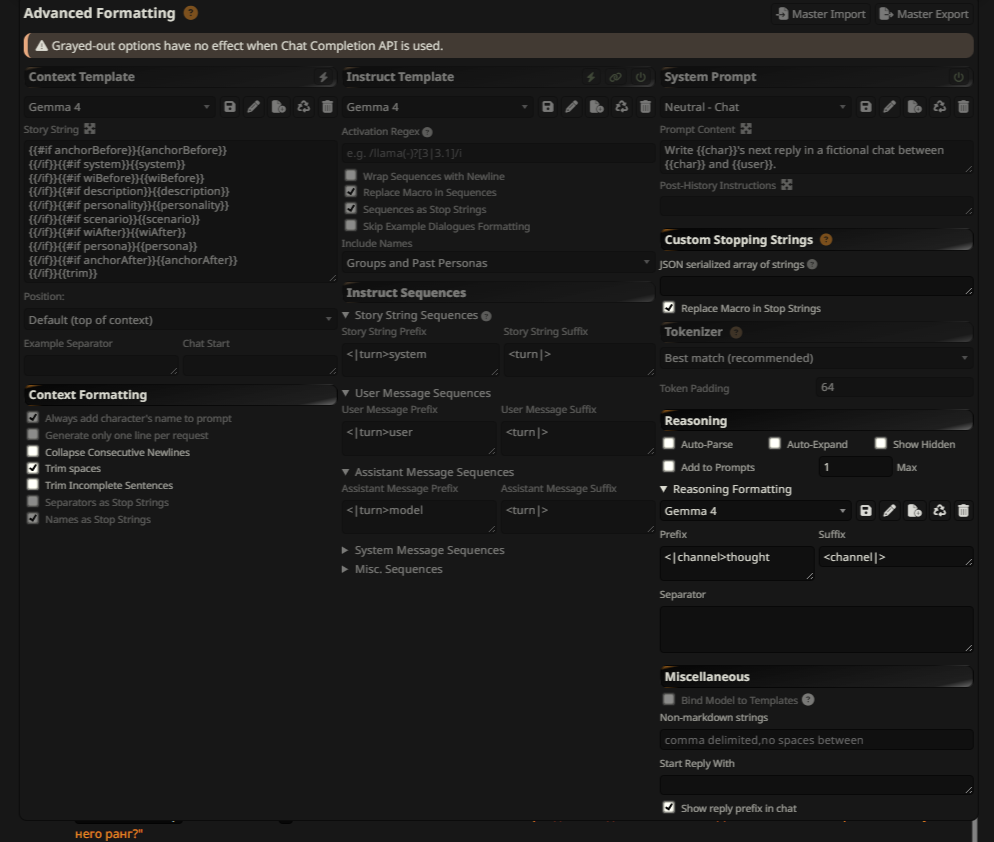
Task: Rename the Instruct Template with pencil icon
Action: point(572,107)
